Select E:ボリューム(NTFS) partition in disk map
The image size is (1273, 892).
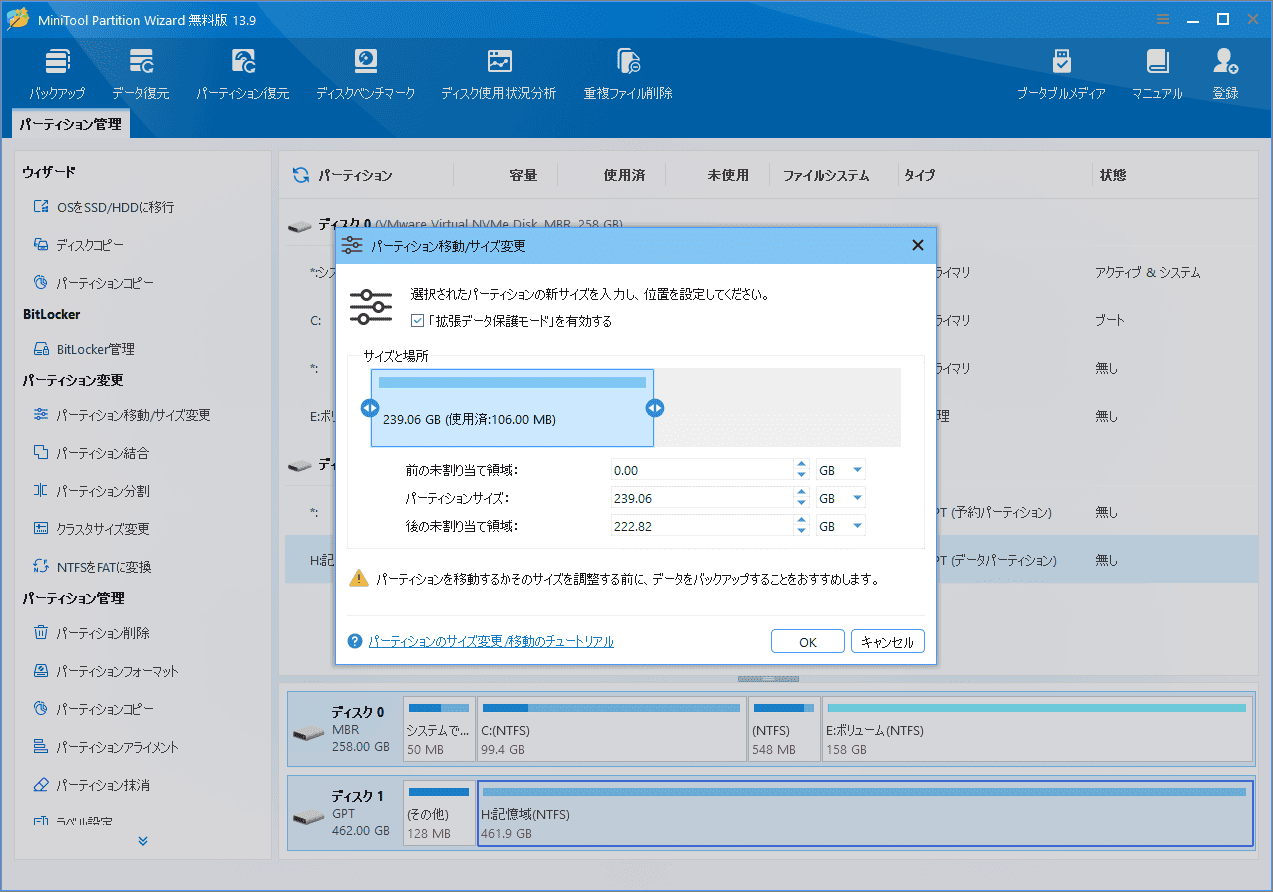(x=1037, y=729)
